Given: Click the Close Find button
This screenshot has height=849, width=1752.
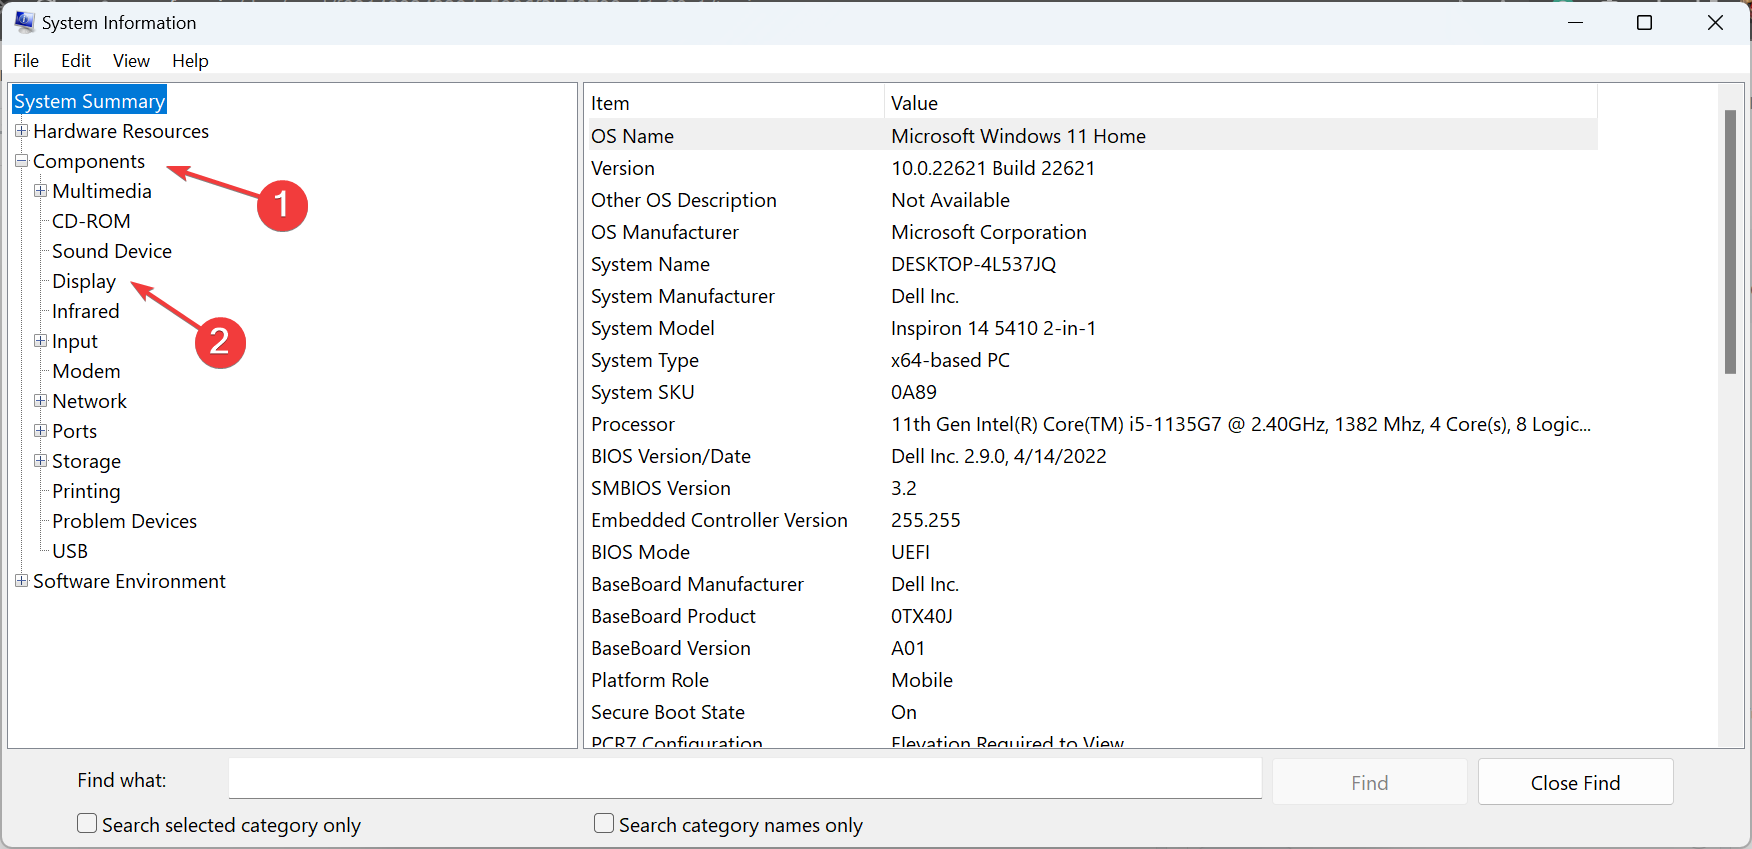Looking at the screenshot, I should 1576,782.
